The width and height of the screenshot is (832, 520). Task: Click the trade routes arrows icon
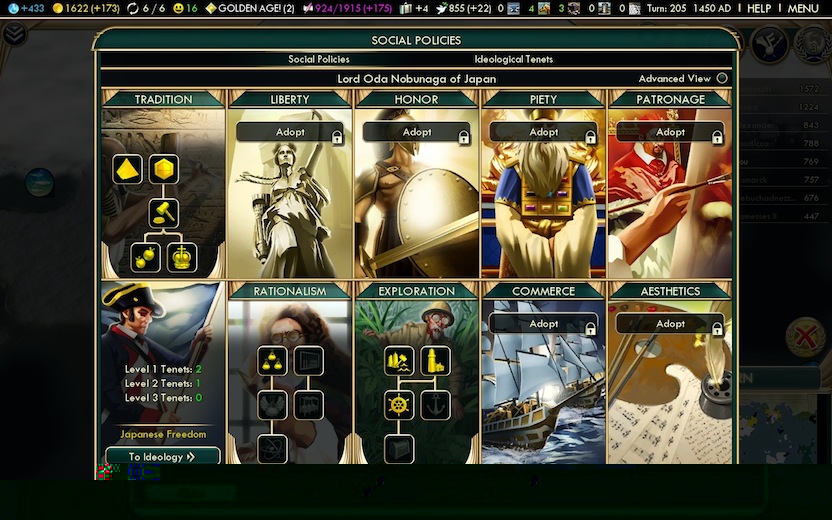[133, 8]
